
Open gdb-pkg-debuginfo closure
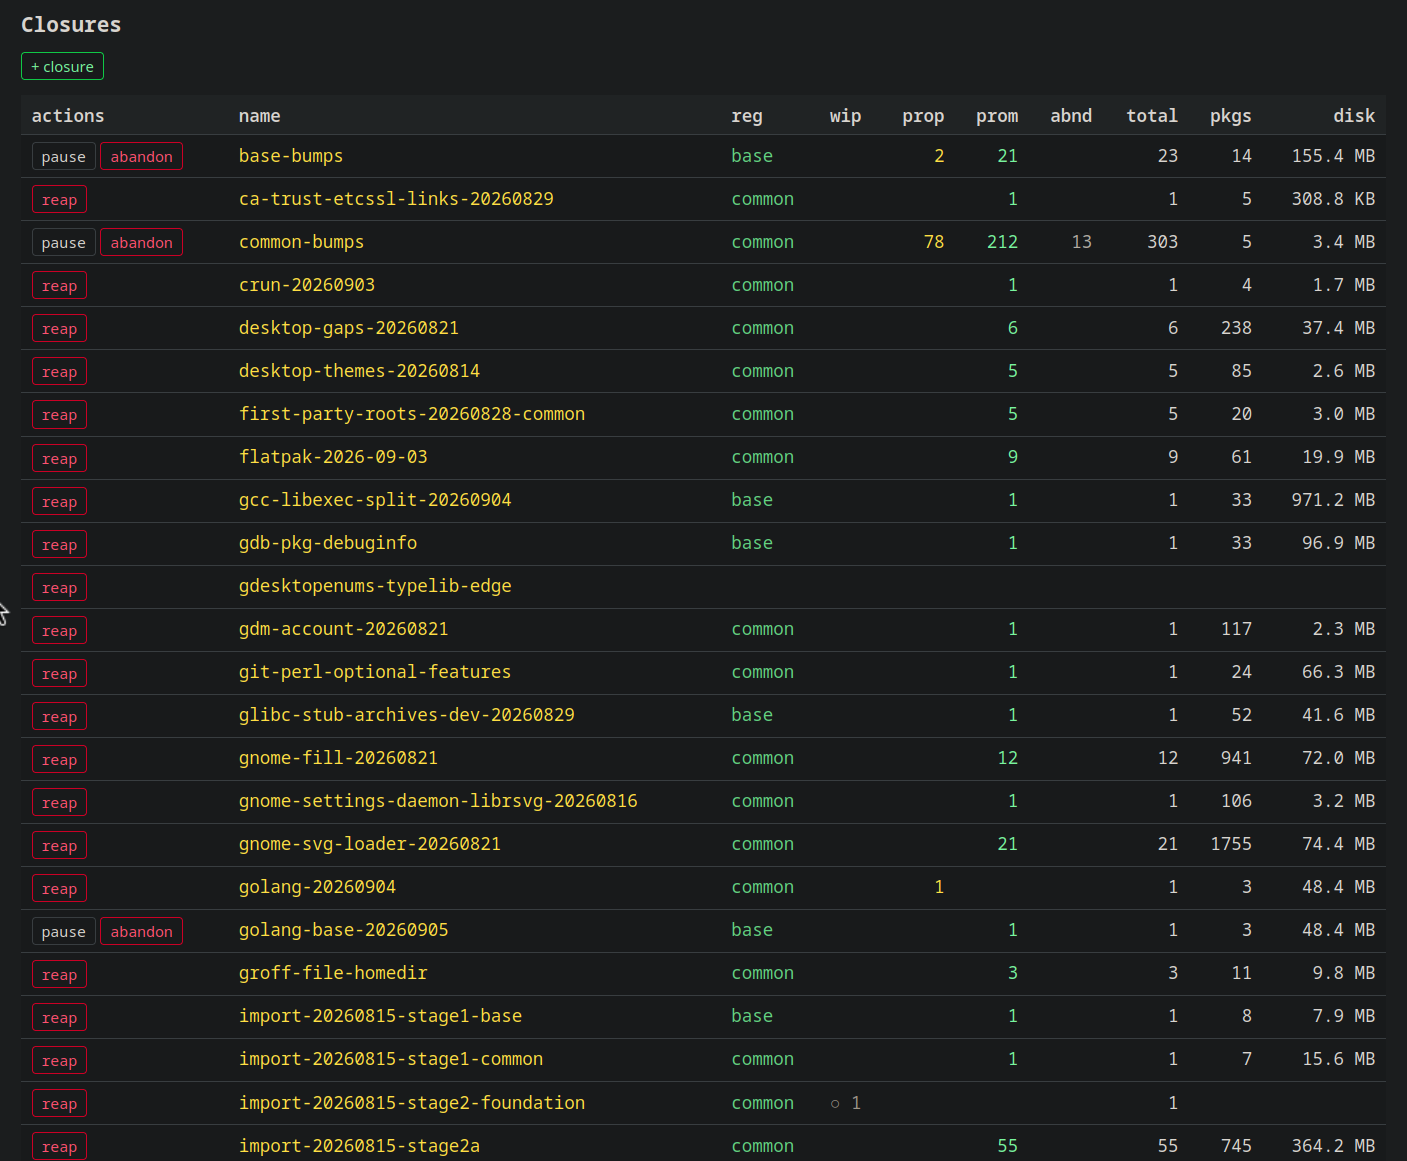tap(328, 543)
